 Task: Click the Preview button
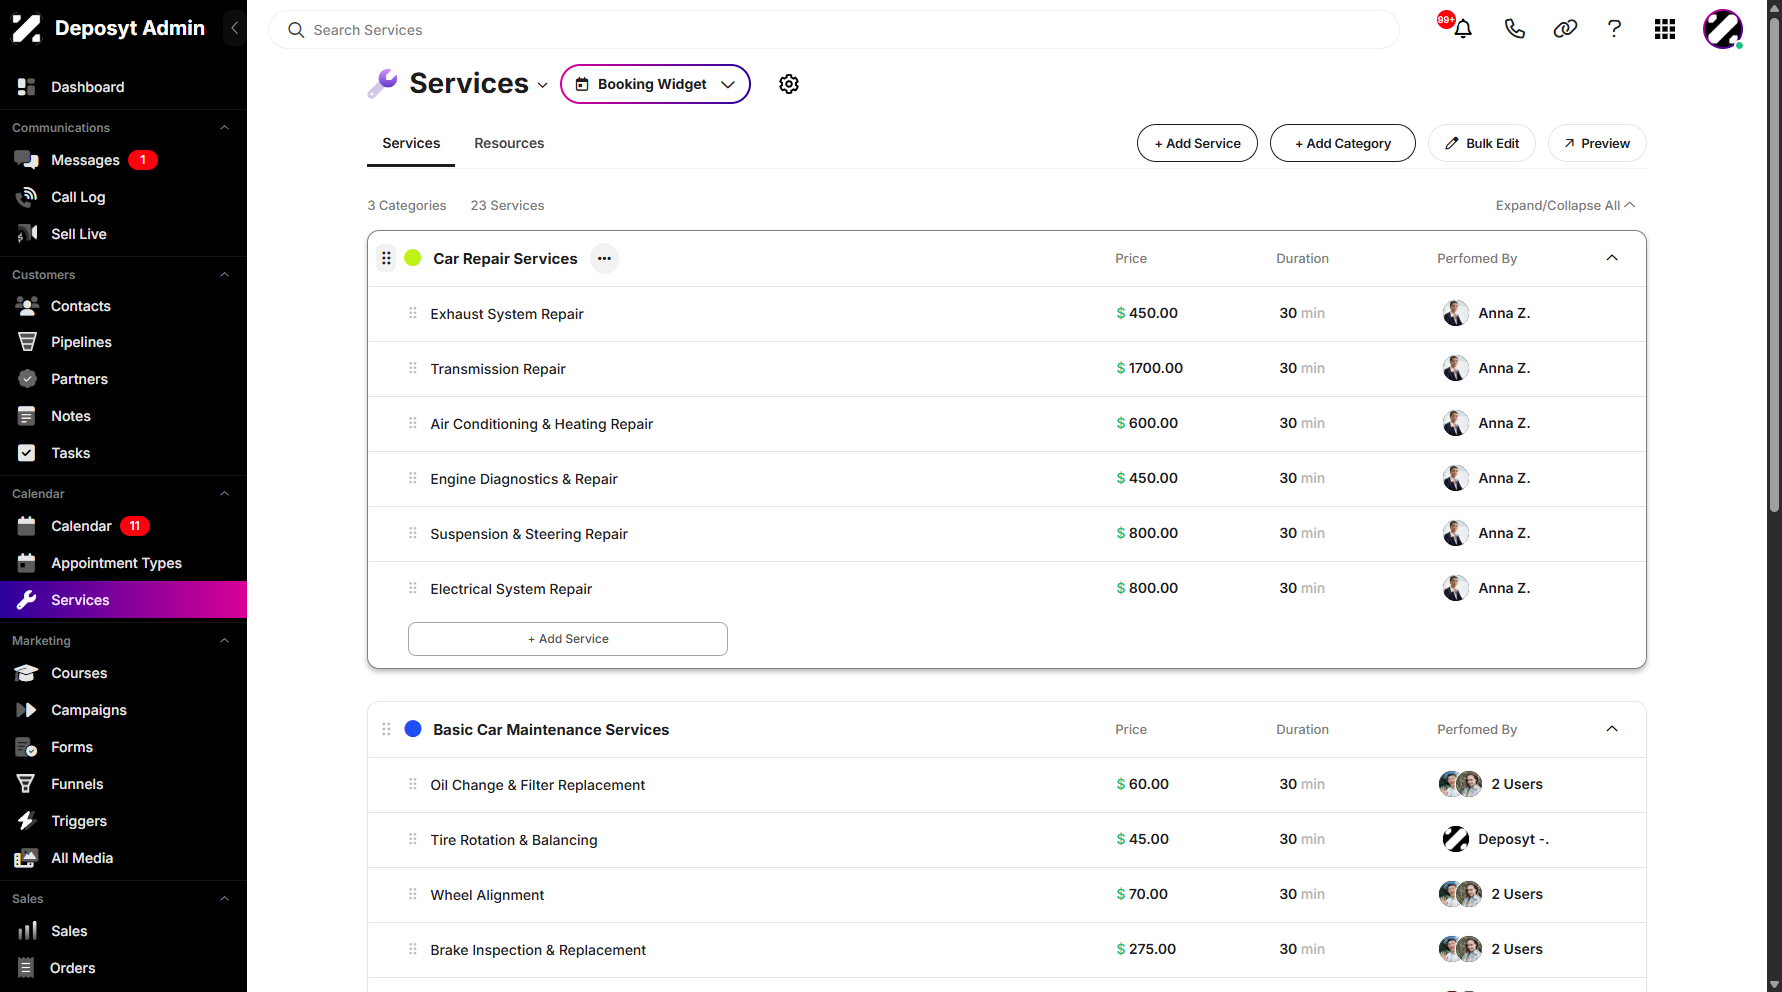coord(1597,143)
